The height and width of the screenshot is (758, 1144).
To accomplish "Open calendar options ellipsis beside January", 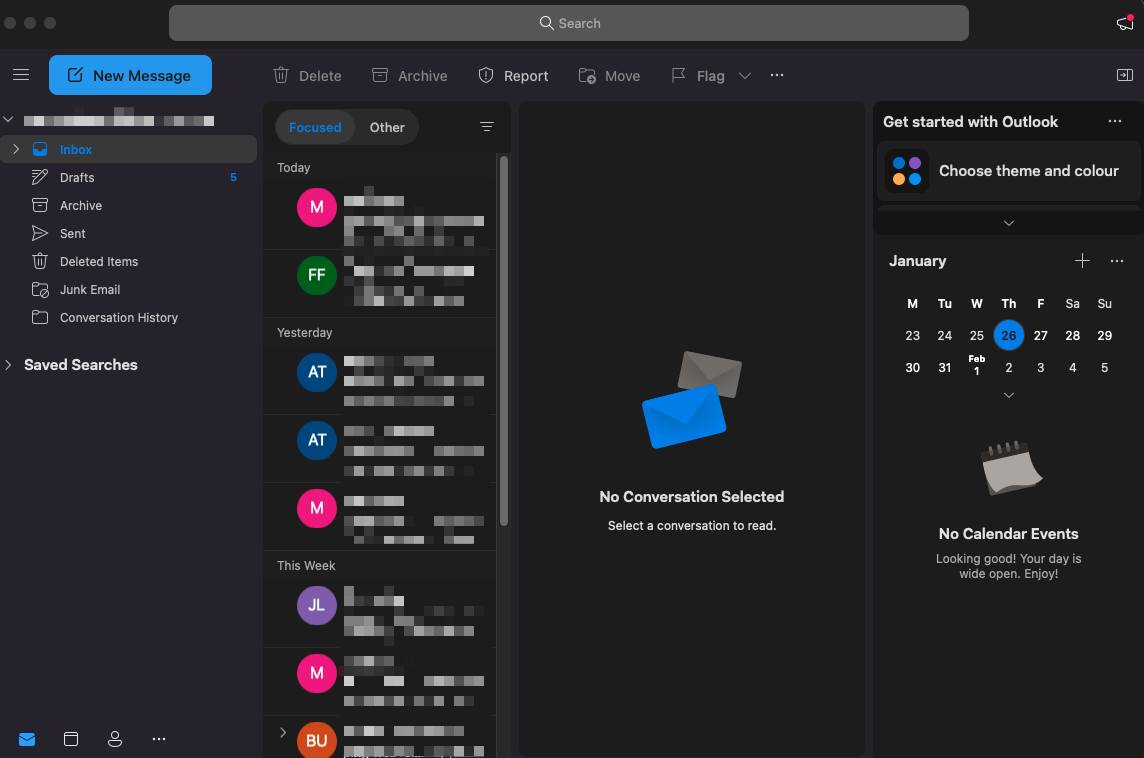I will 1117,260.
